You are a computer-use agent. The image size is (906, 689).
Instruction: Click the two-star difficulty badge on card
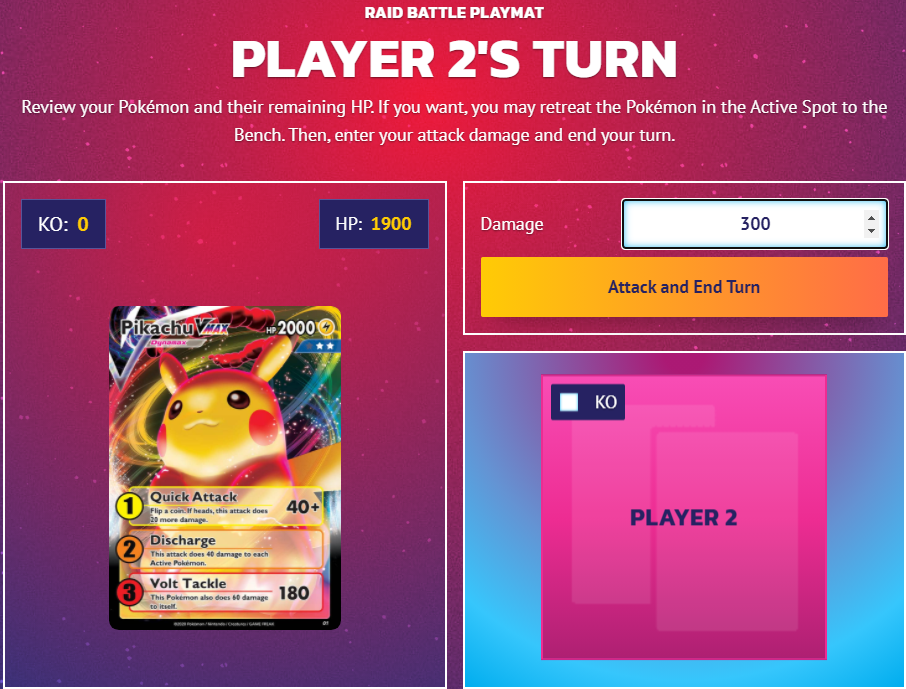pos(319,346)
